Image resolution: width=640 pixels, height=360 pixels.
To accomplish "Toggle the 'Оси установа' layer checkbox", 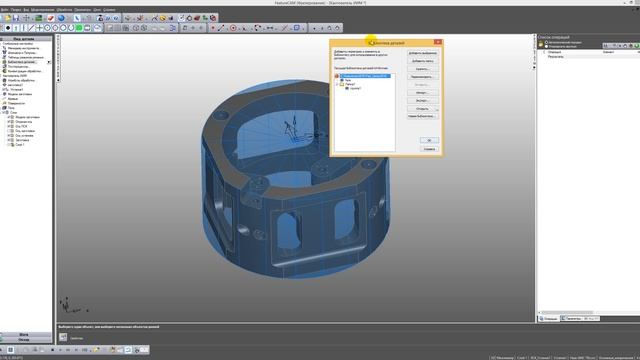I will click(9, 135).
